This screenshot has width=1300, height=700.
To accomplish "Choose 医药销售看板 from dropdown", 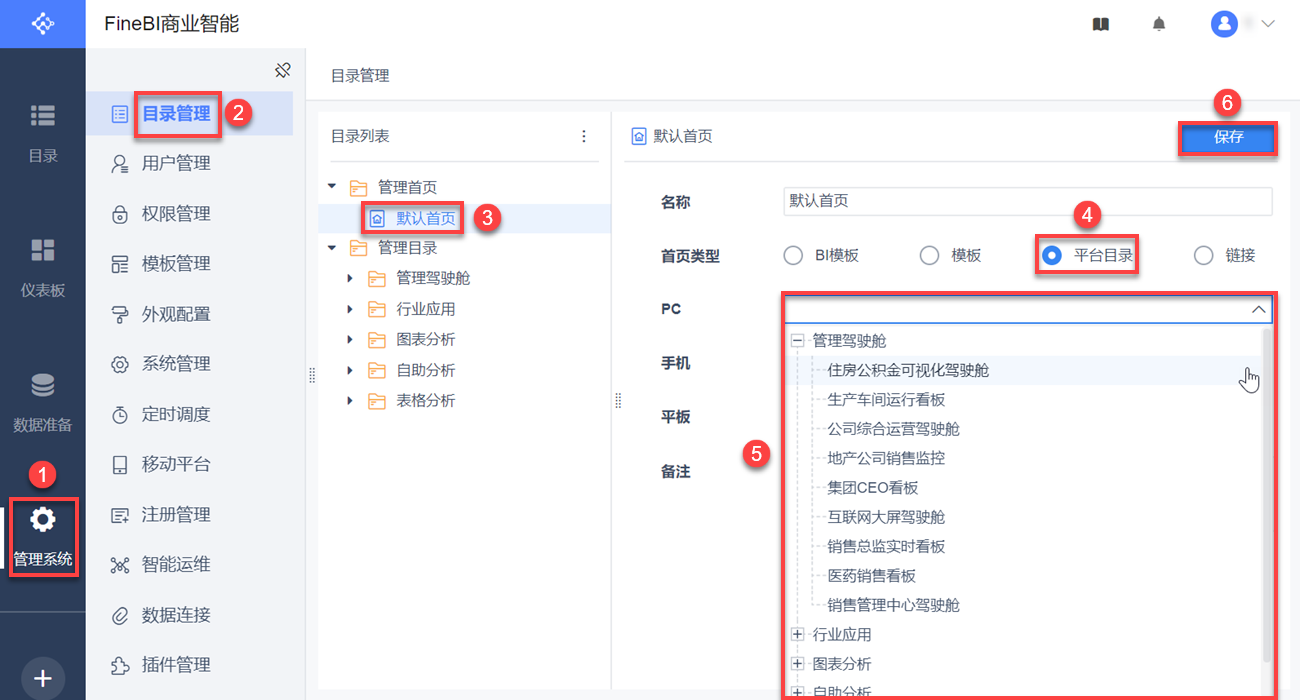I will coord(871,576).
